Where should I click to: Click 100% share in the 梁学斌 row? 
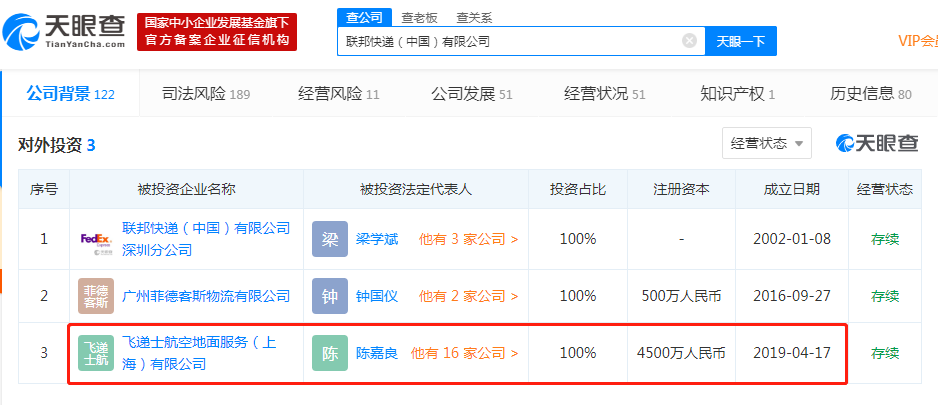[578, 239]
